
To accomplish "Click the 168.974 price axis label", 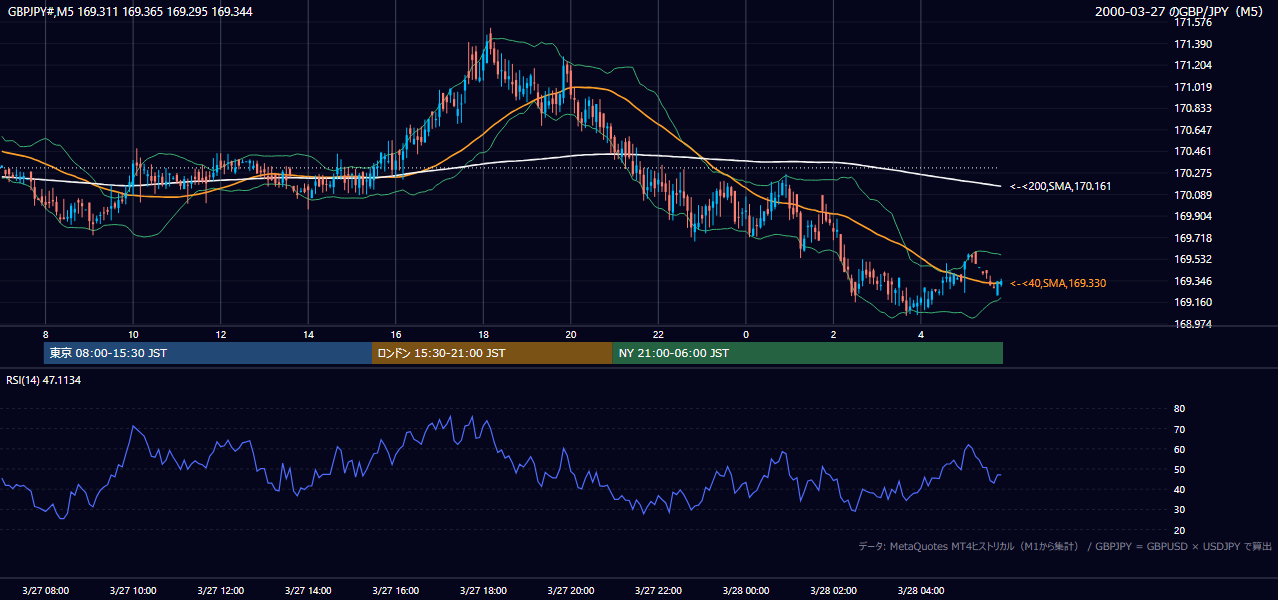I will 1193,324.
